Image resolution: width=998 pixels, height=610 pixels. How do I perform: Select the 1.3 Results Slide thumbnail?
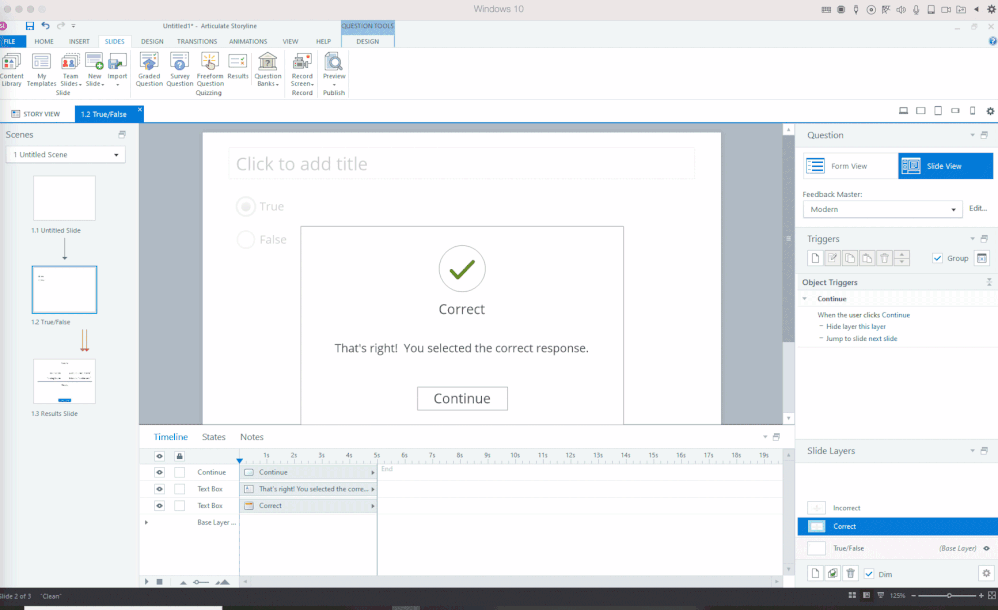tap(64, 382)
